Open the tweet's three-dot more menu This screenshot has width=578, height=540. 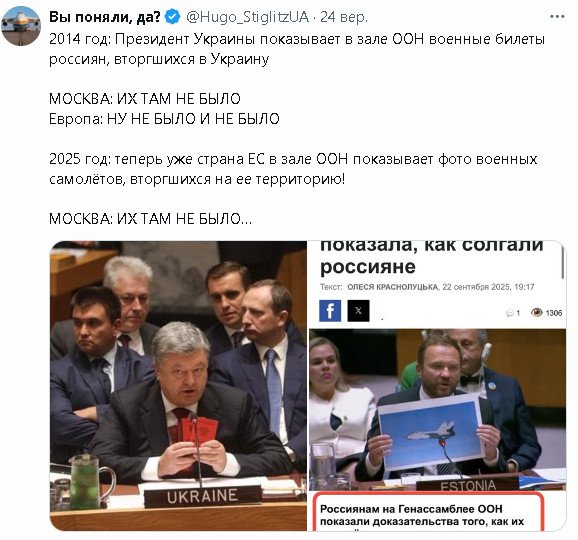coord(557,17)
